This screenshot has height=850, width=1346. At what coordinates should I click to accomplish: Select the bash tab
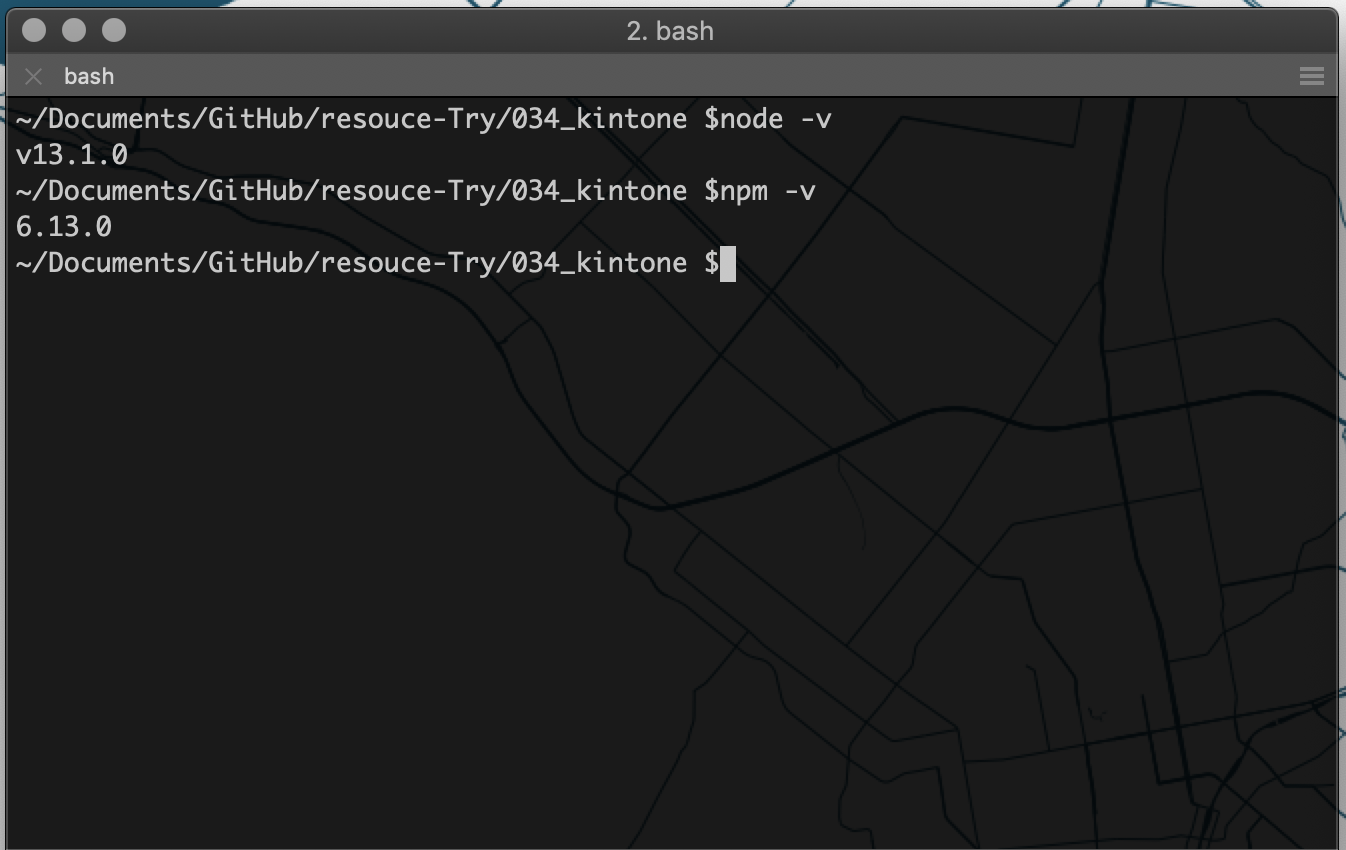pos(89,76)
